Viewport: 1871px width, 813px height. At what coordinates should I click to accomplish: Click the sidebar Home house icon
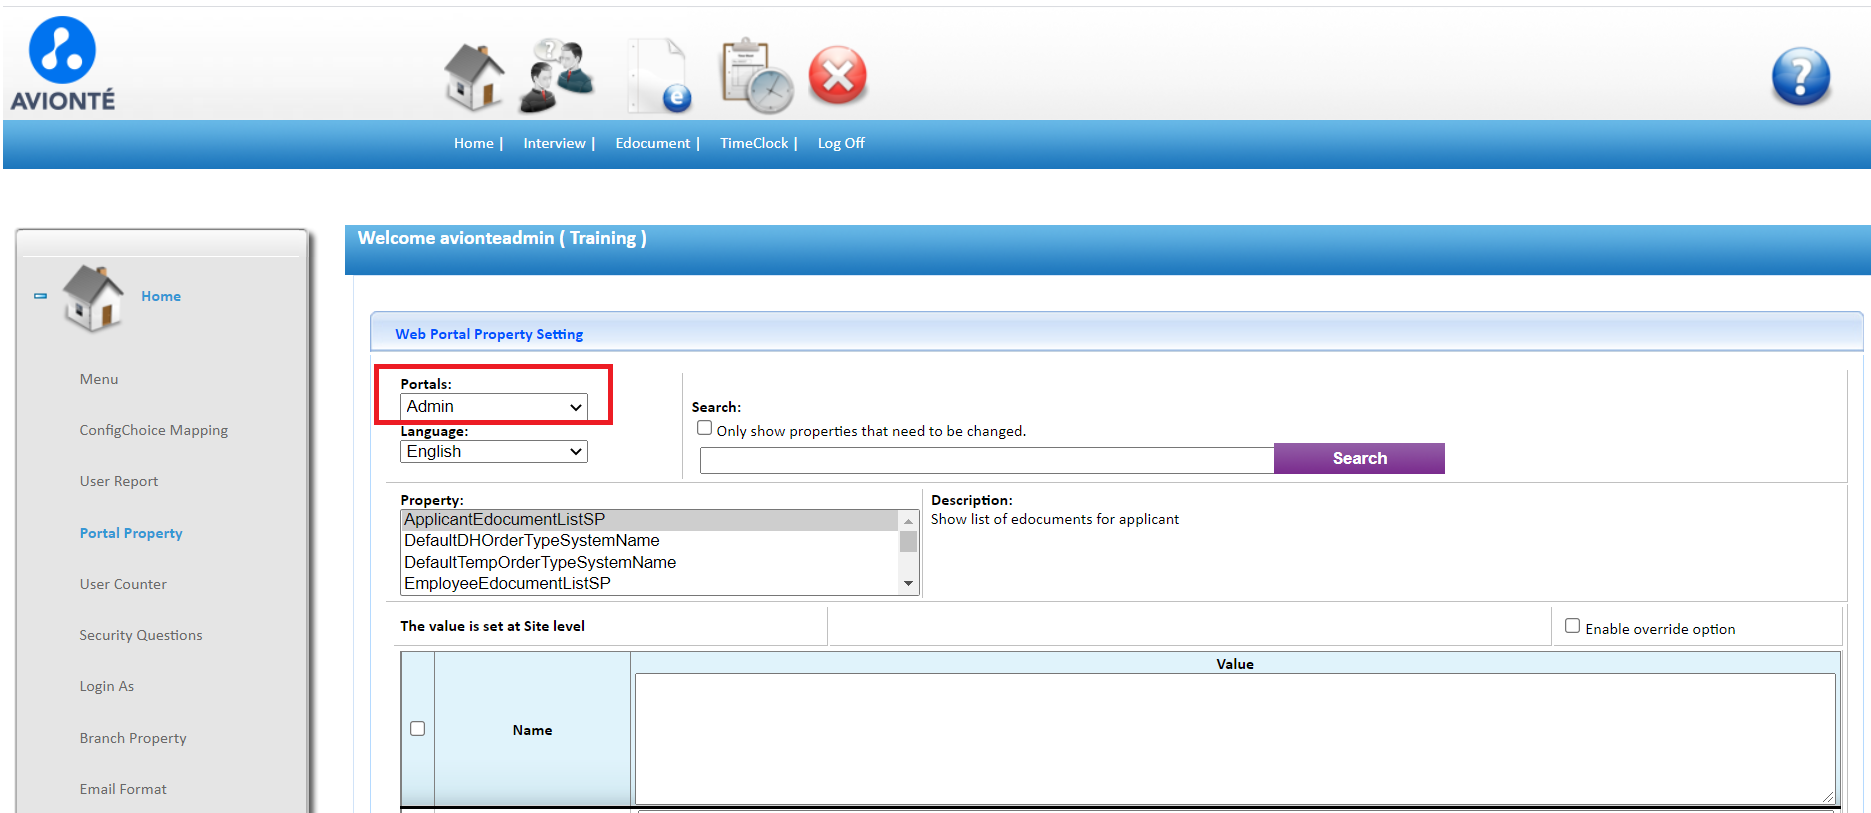click(93, 297)
